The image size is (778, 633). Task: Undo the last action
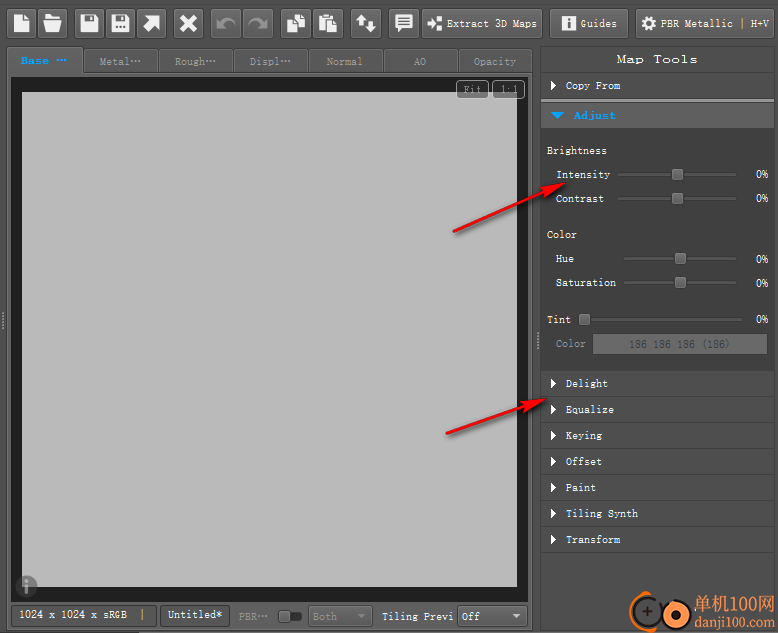tap(226, 23)
